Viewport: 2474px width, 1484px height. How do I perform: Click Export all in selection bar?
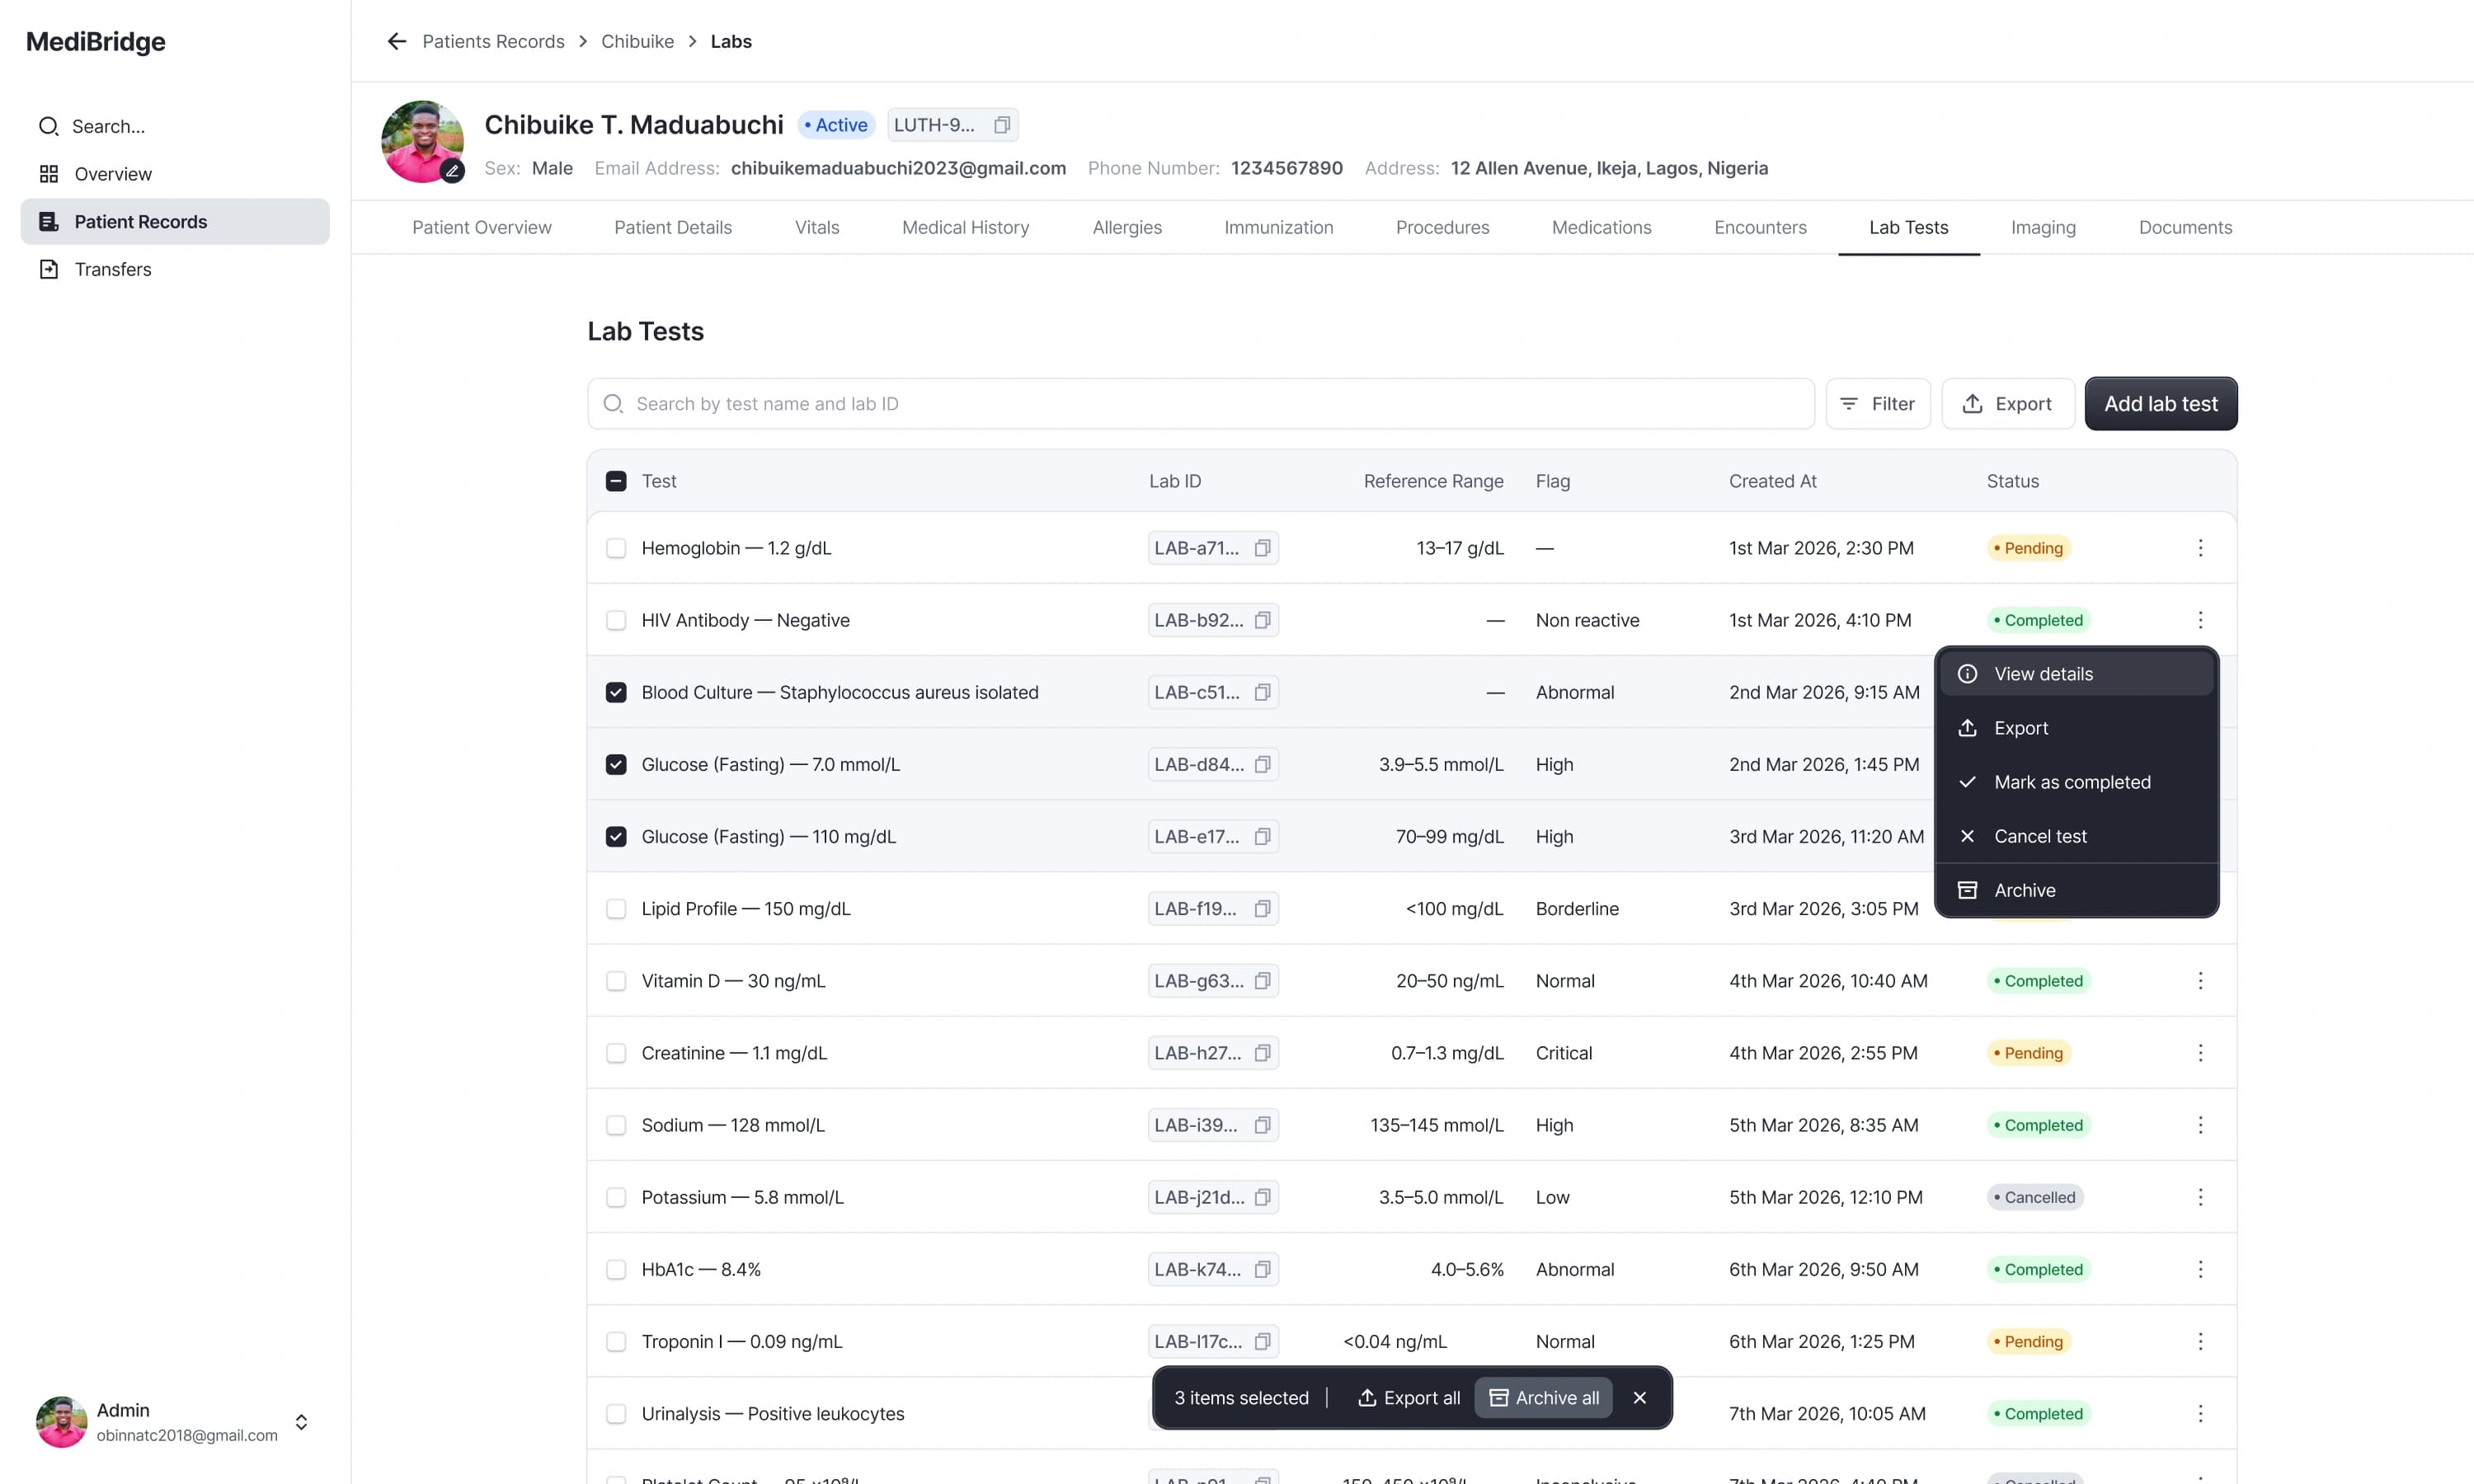click(1408, 1398)
